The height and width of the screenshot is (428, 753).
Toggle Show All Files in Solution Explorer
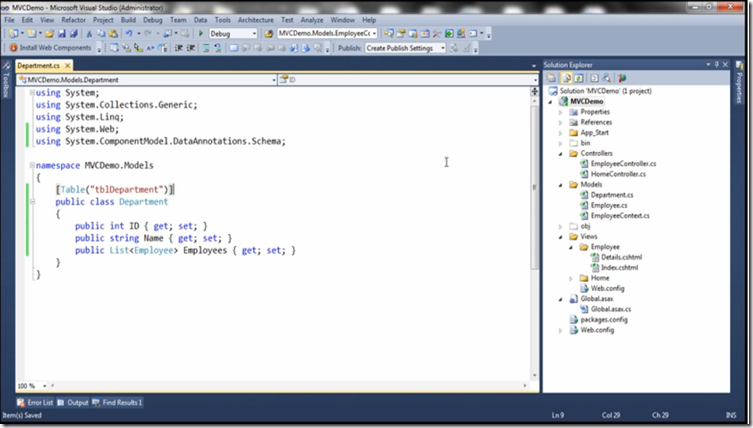tap(567, 78)
